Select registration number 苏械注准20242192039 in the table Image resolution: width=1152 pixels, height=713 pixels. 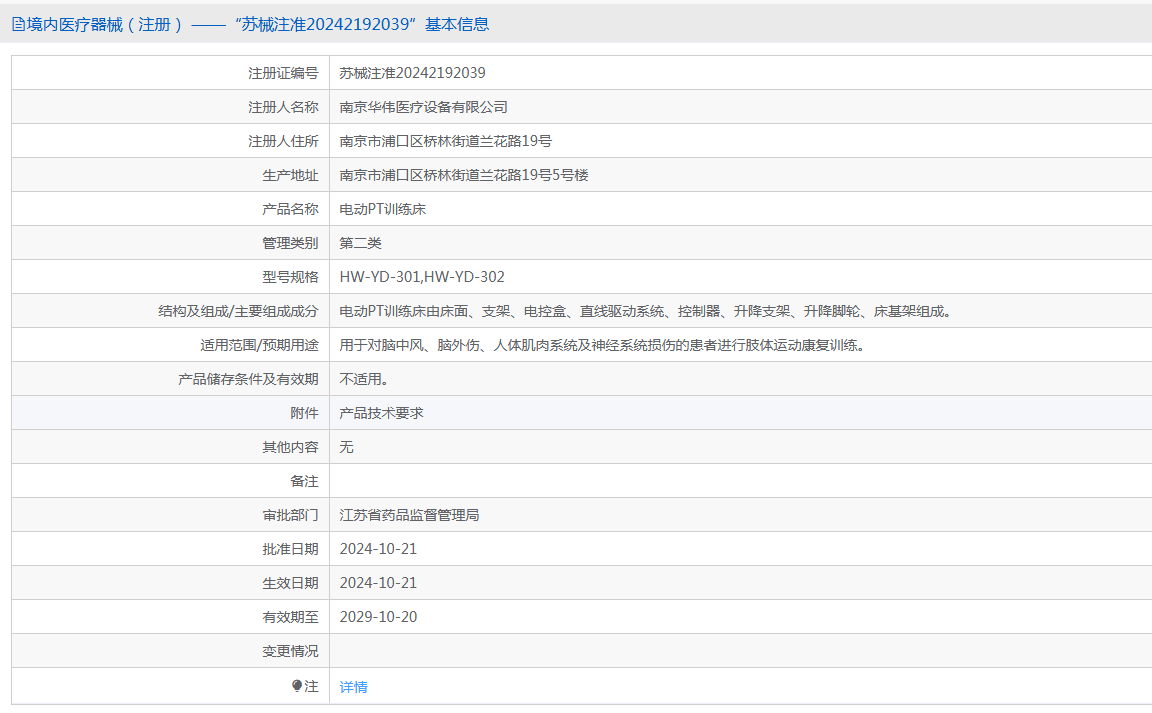pos(412,73)
